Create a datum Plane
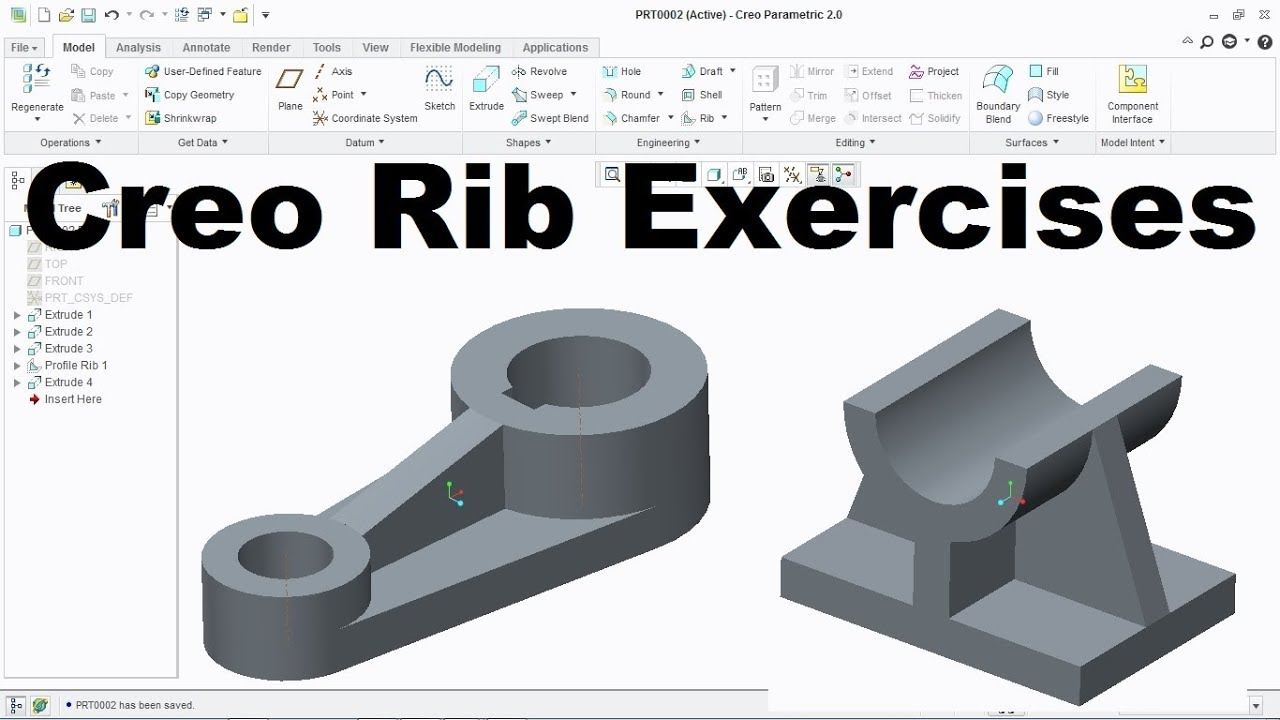This screenshot has width=1280, height=720. point(290,88)
